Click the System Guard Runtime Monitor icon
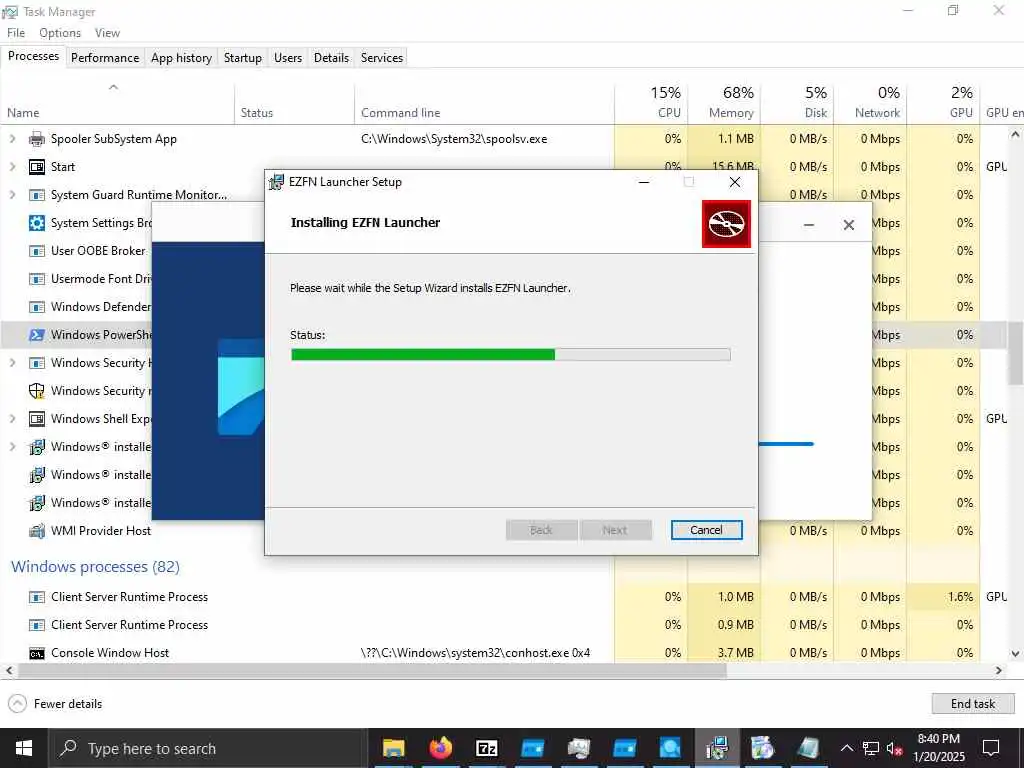 coord(37,195)
